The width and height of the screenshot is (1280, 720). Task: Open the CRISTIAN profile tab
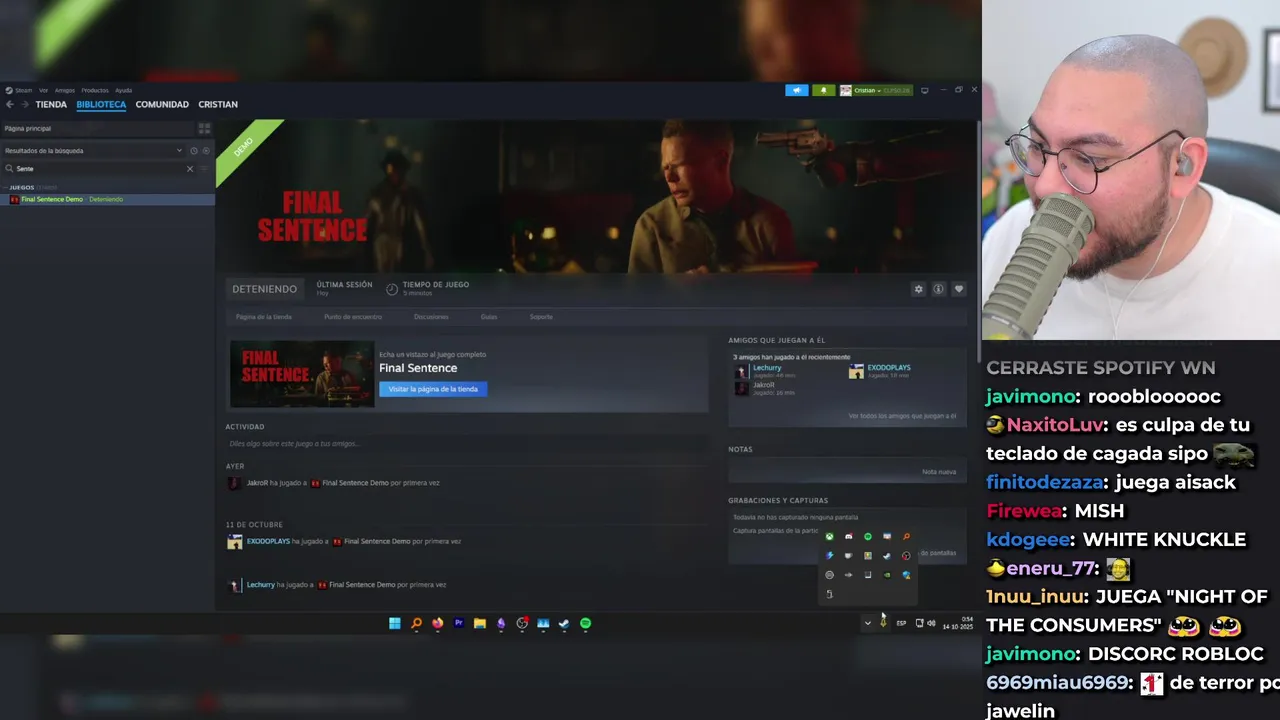point(218,104)
